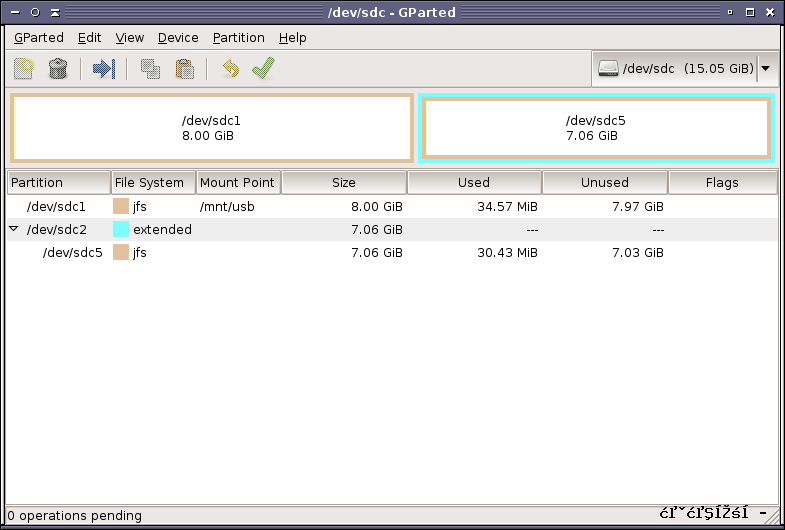The image size is (785, 530).
Task: Maximize the GParted window
Action: [x=750, y=12]
